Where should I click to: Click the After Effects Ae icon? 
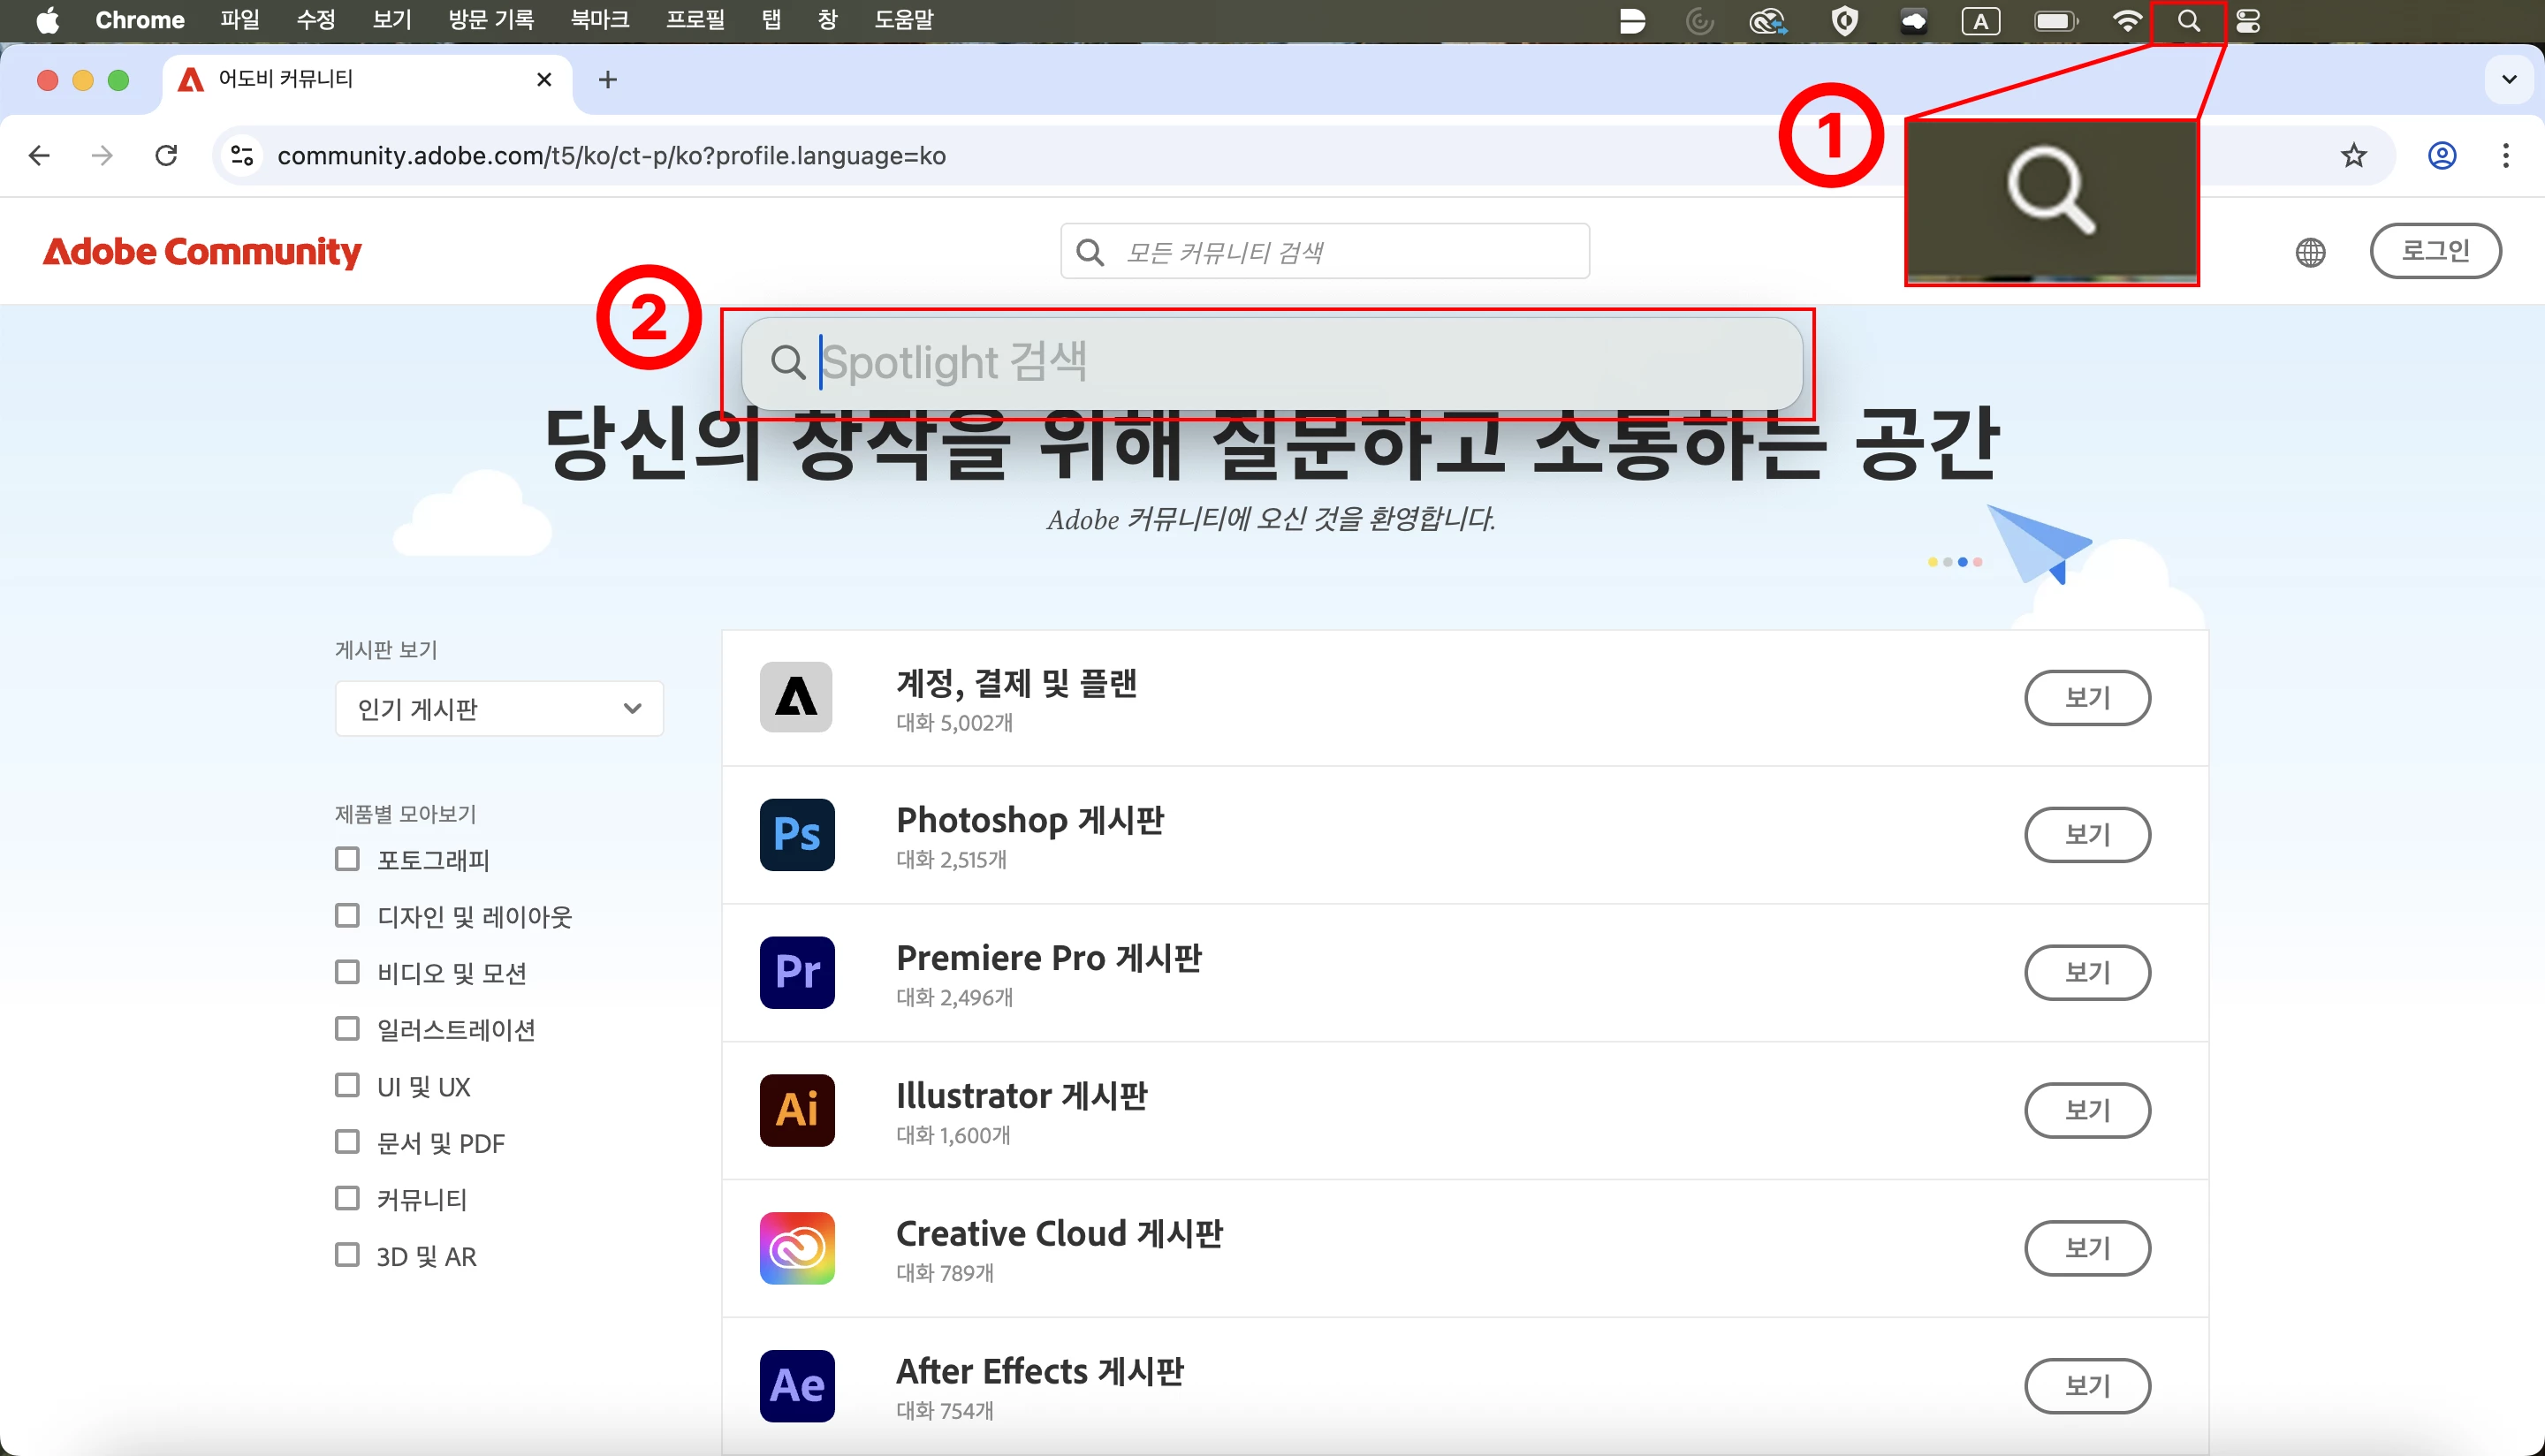pos(797,1386)
